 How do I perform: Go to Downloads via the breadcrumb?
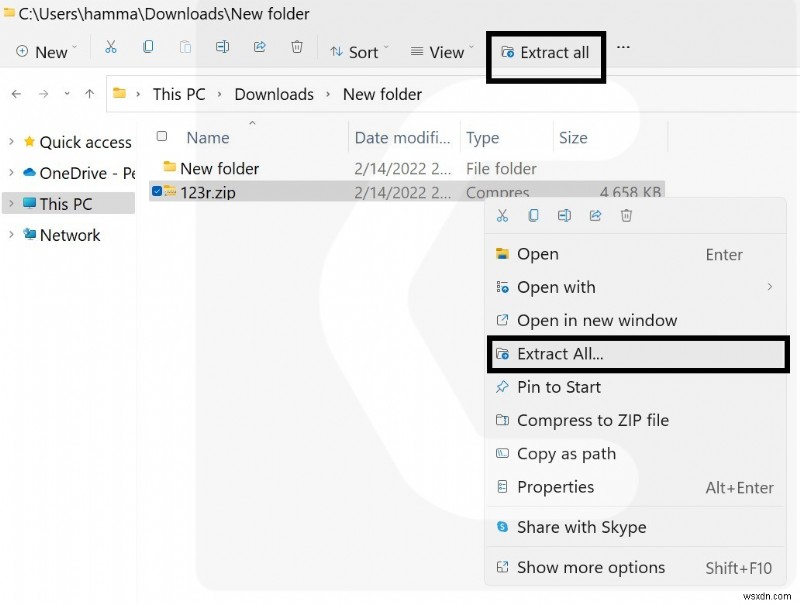(273, 94)
